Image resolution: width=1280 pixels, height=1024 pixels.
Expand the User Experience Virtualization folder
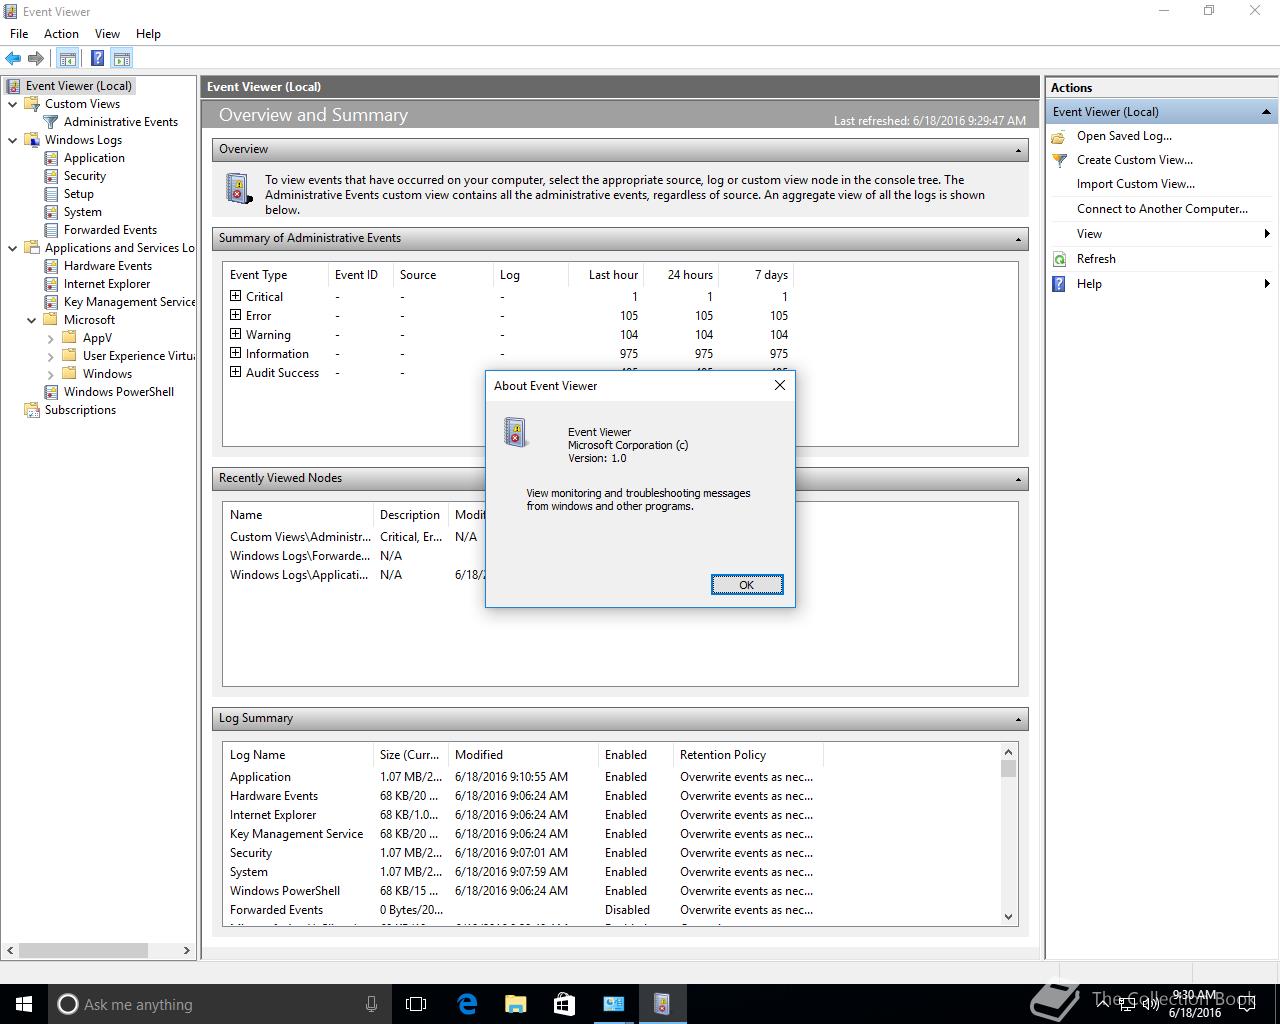tap(51, 356)
